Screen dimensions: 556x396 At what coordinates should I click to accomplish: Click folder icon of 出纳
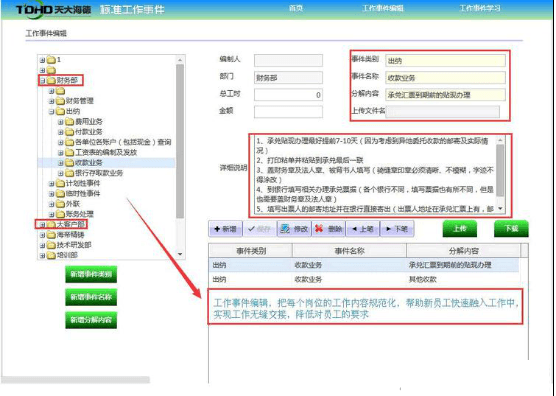click(x=61, y=111)
